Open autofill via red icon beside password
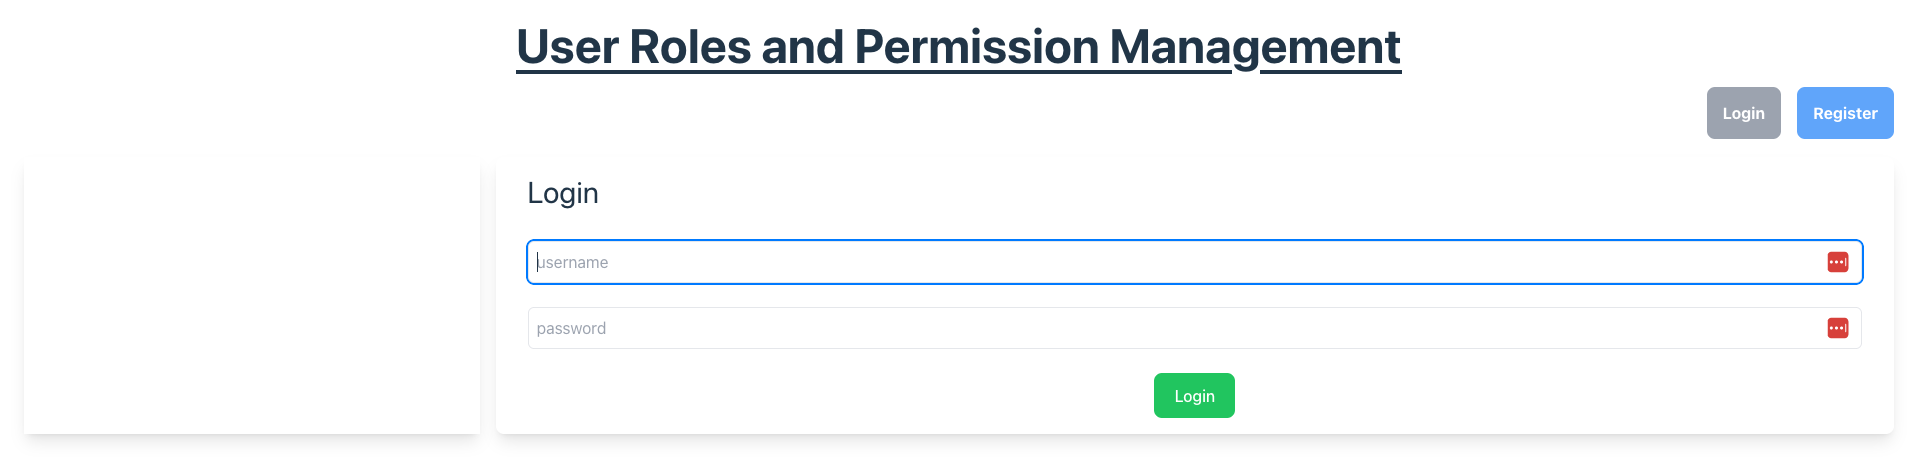The width and height of the screenshot is (1919, 475). click(1837, 328)
